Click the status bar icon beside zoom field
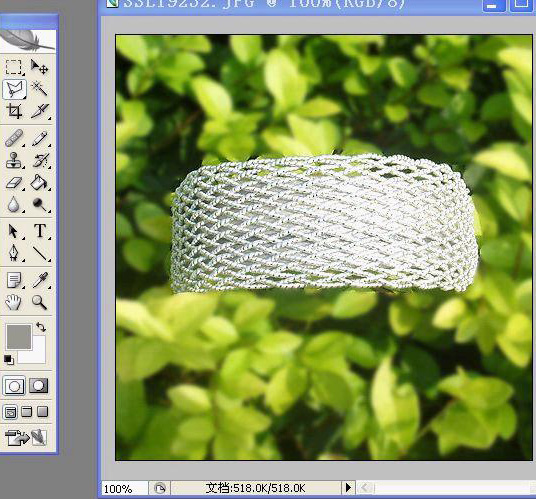 pos(160,488)
